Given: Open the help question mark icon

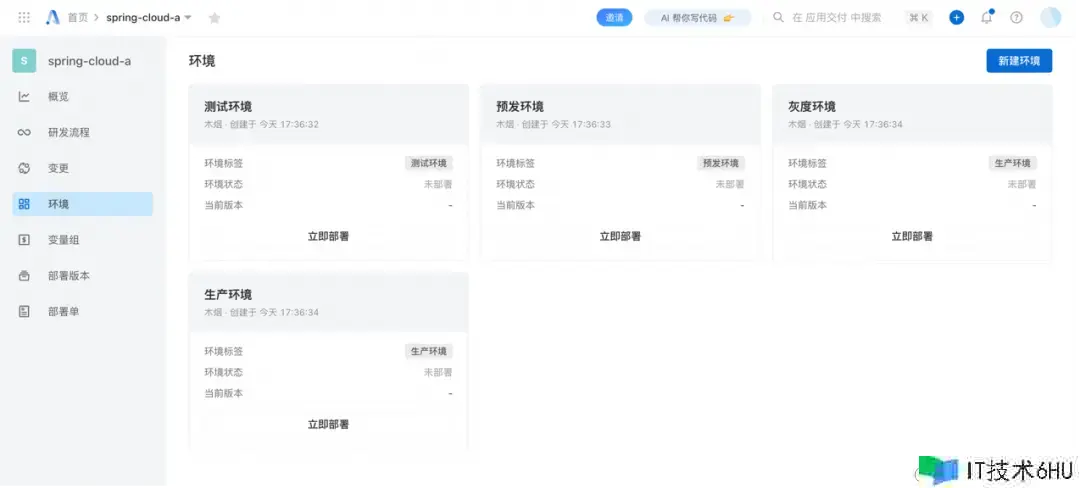Looking at the screenshot, I should click(1016, 17).
